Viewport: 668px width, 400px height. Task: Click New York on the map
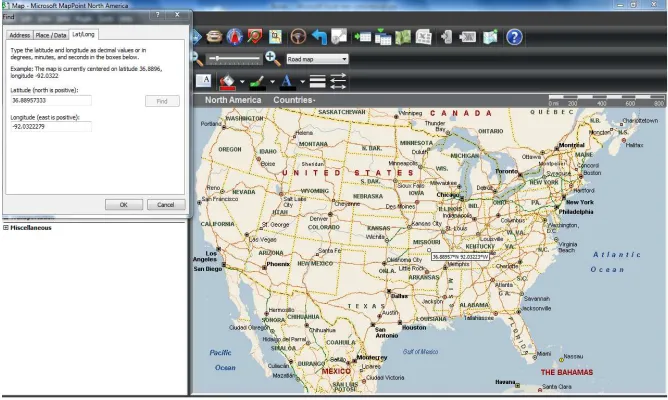pyautogui.click(x=579, y=202)
